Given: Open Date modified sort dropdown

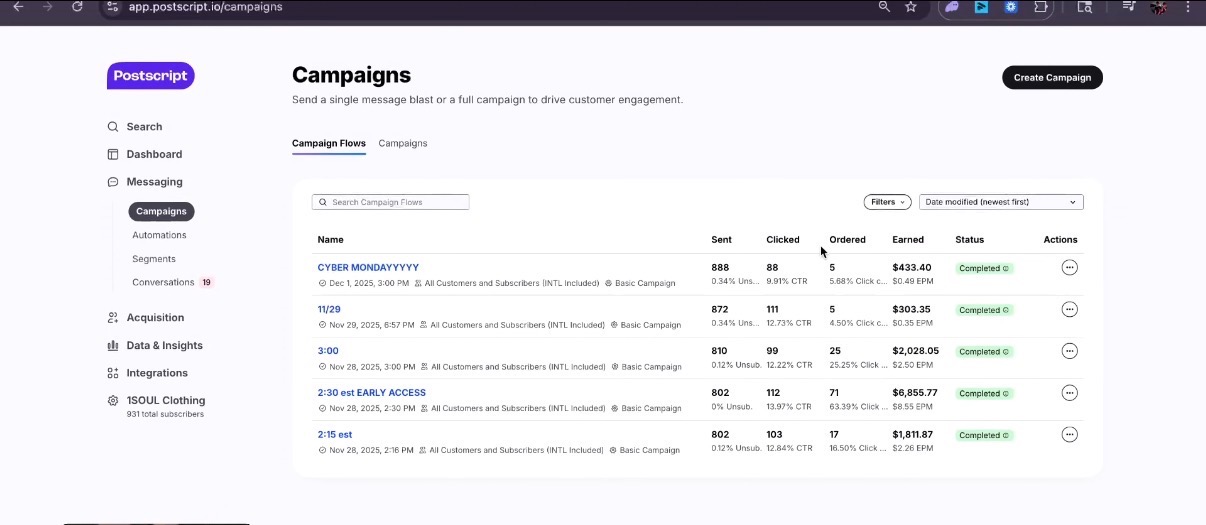Looking at the screenshot, I should point(1000,202).
